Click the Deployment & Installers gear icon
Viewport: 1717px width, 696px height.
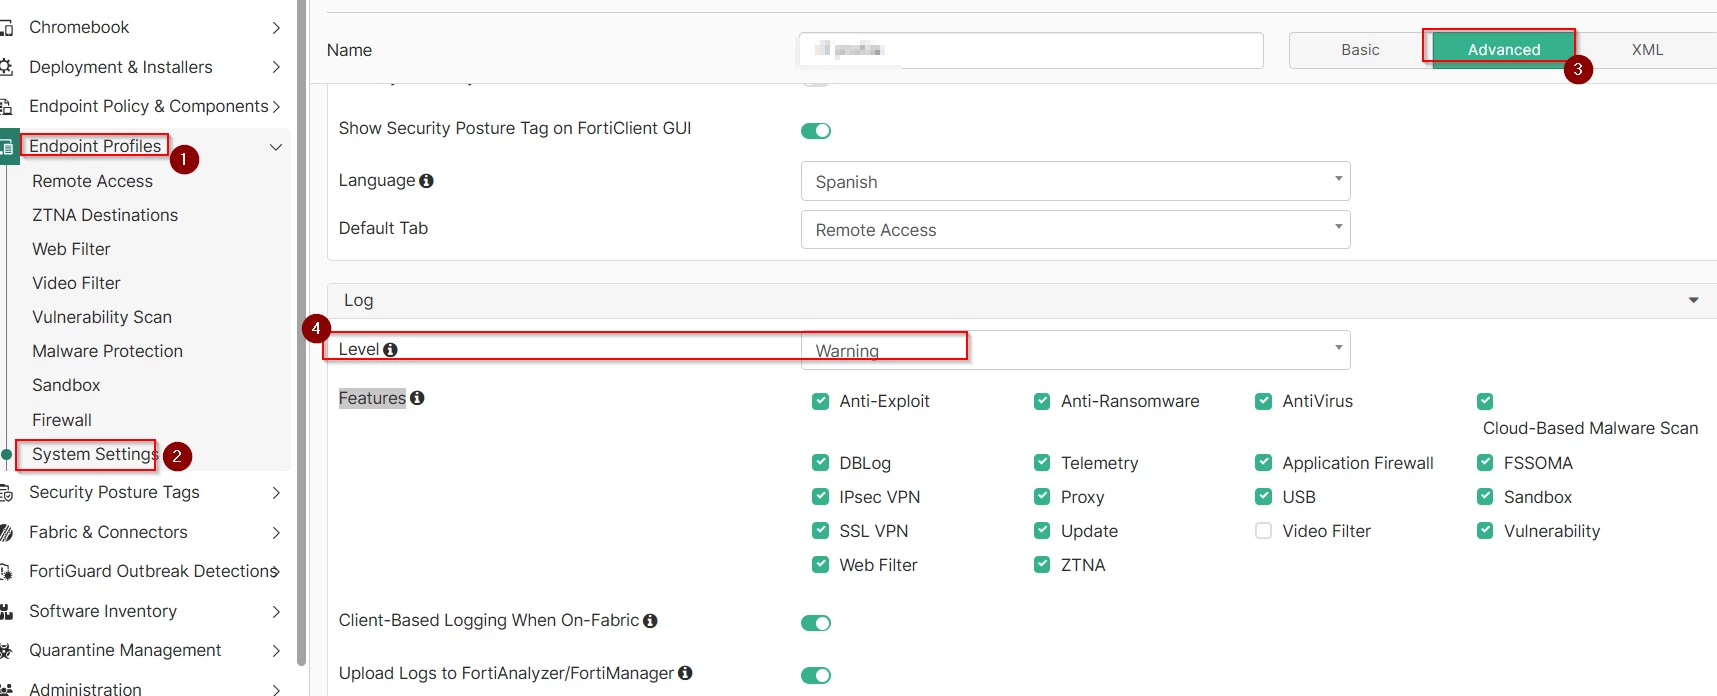coord(5,67)
